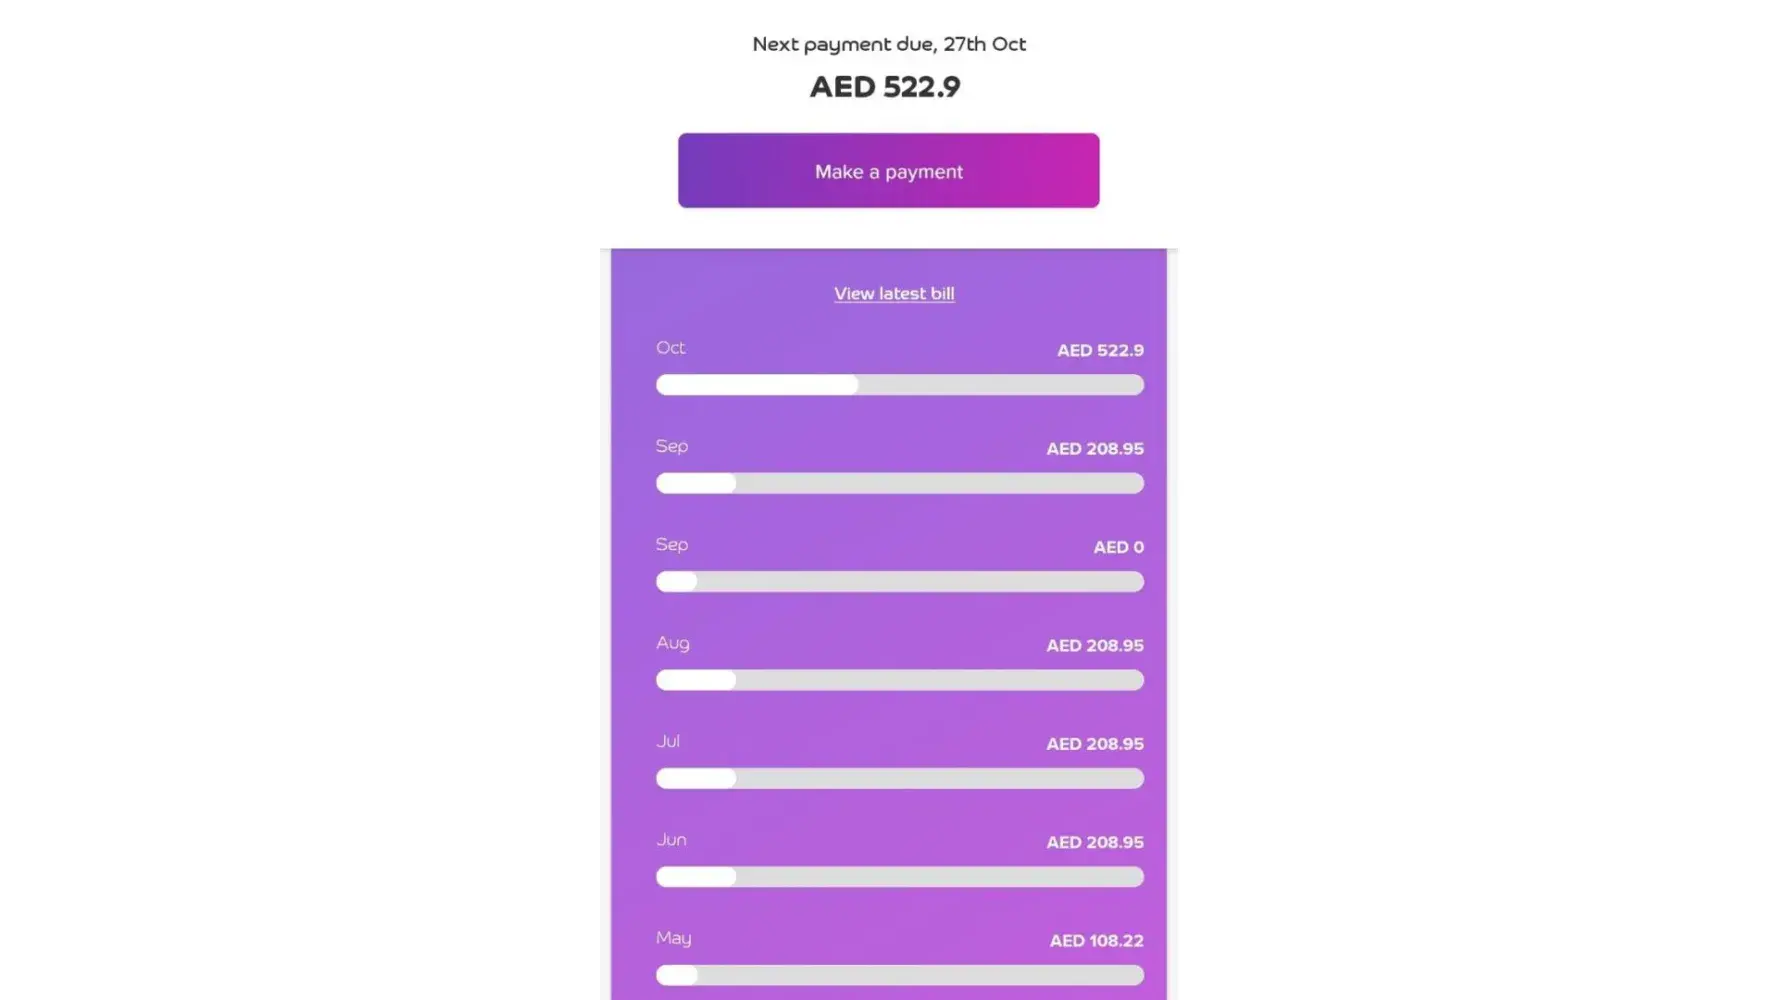Screen dimensions: 1778x1000
Task: Click the Oct row AED 522.9 amount
Action: [1100, 351]
